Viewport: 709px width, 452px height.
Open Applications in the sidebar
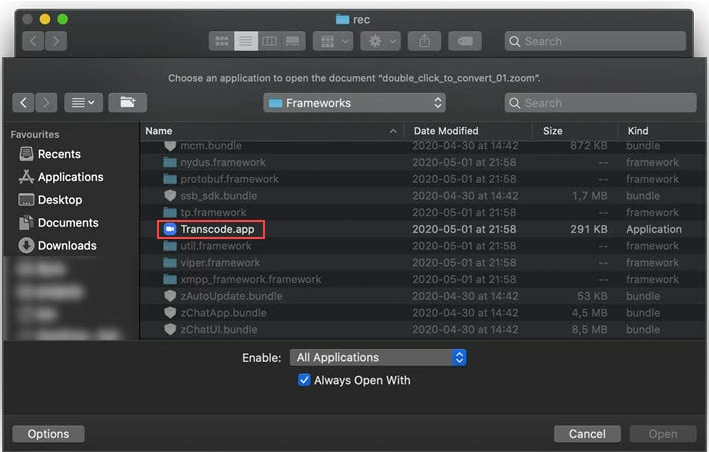tap(61, 177)
